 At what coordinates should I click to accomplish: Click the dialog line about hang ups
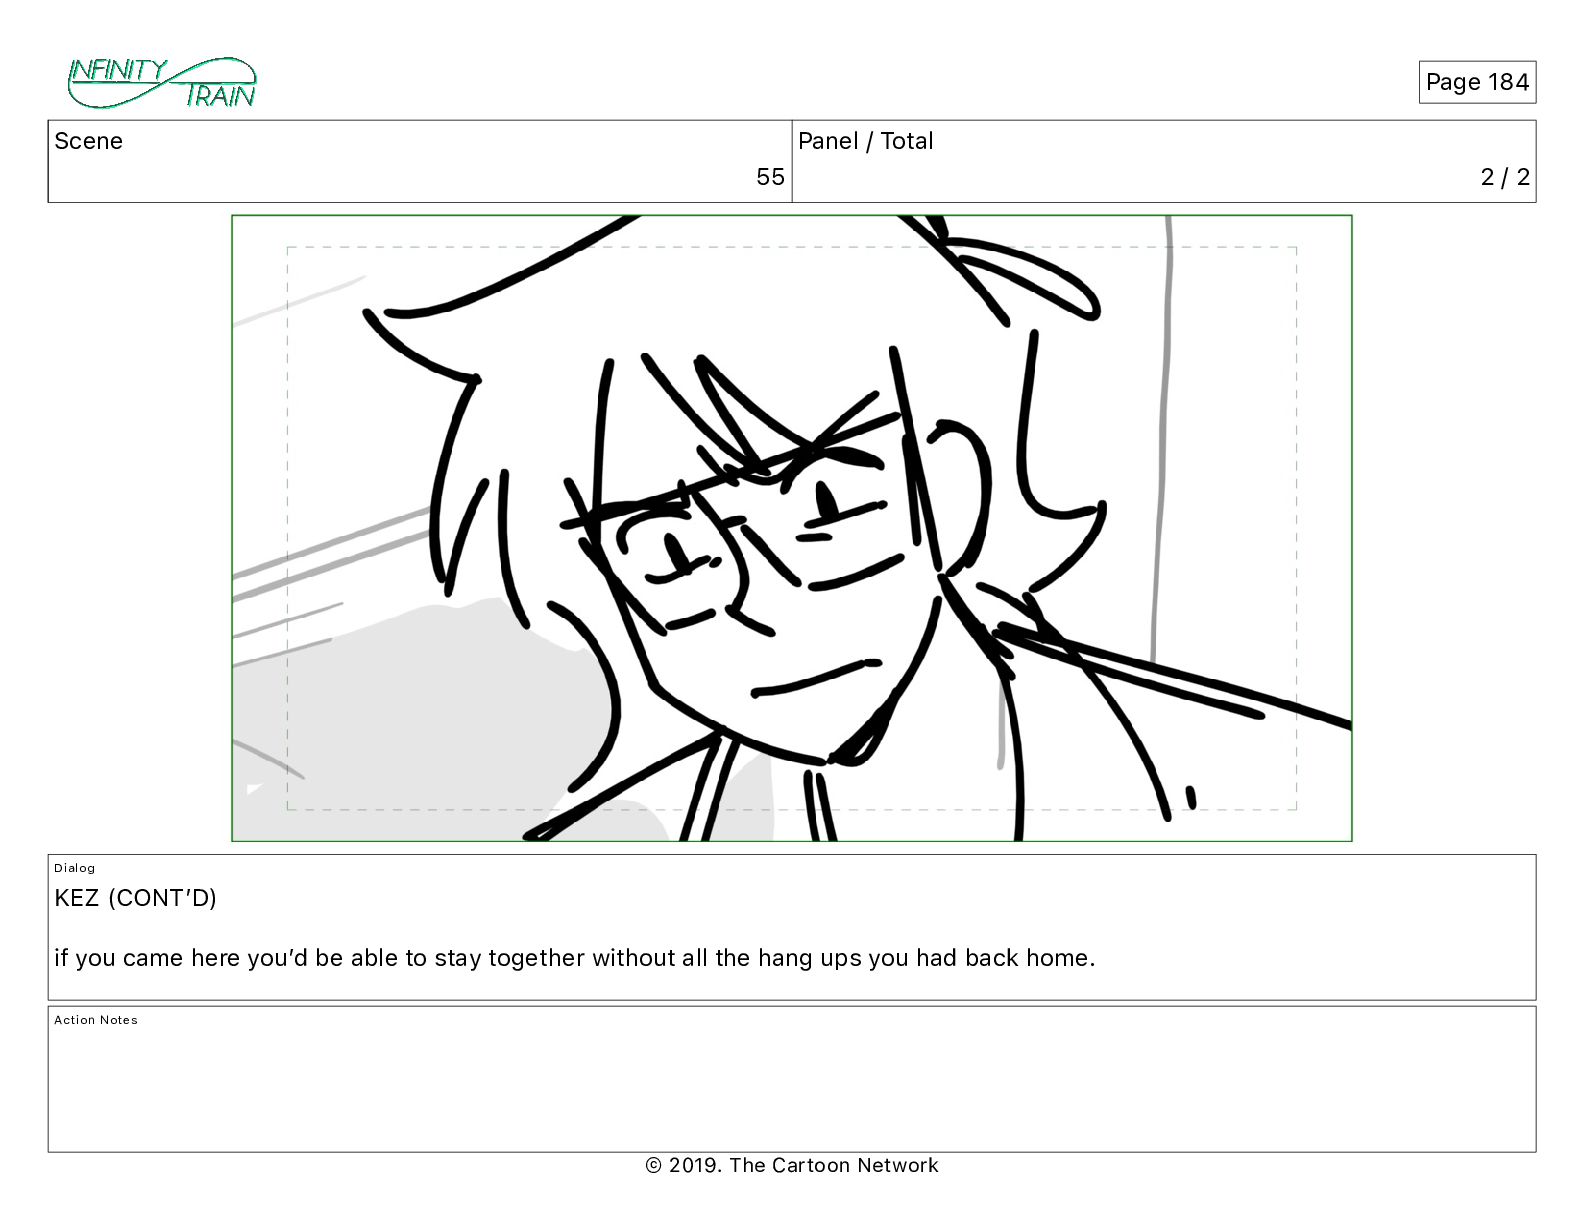pyautogui.click(x=574, y=958)
